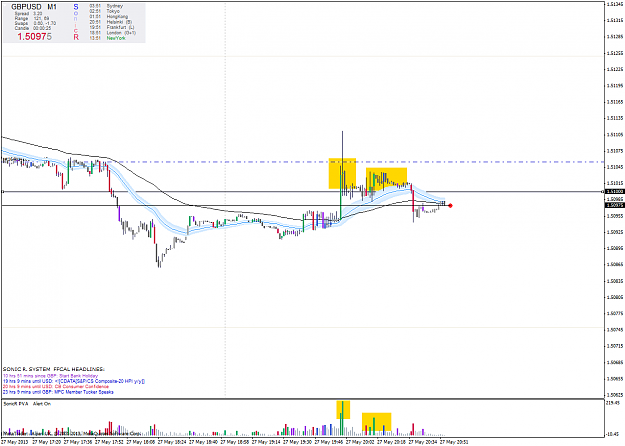Click the Swaps value row
Screen dimensions: 625x446
click(x=35, y=23)
